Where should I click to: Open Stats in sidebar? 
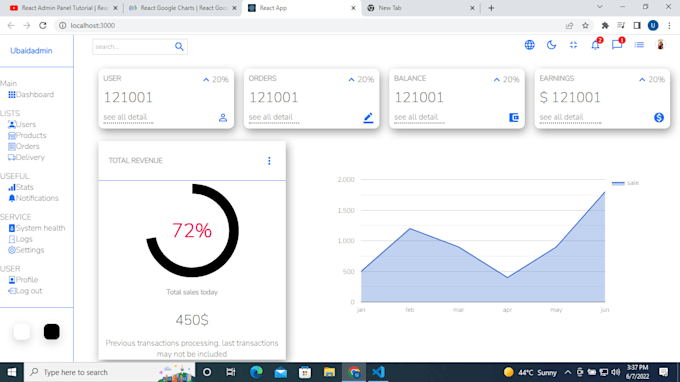tap(21, 187)
